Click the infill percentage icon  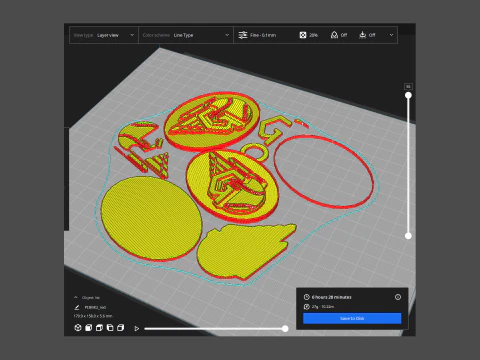303,35
